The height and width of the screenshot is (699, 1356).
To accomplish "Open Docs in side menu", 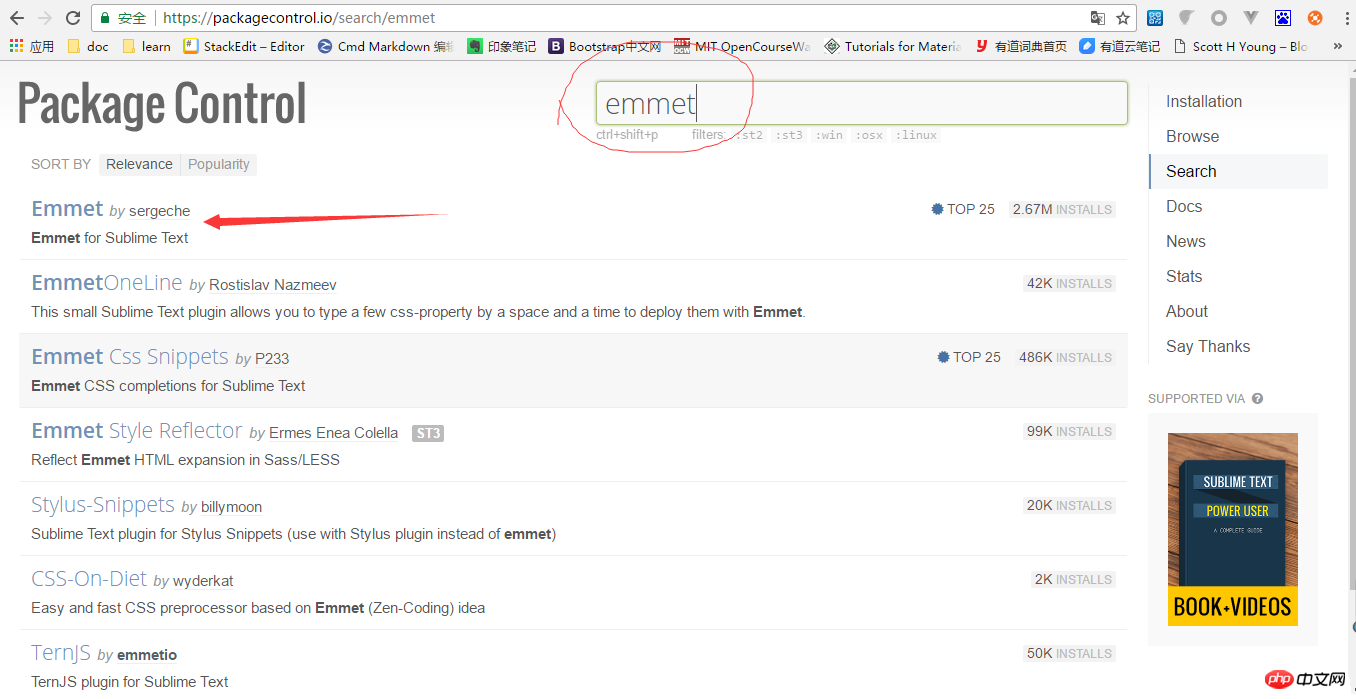I will [x=1184, y=206].
